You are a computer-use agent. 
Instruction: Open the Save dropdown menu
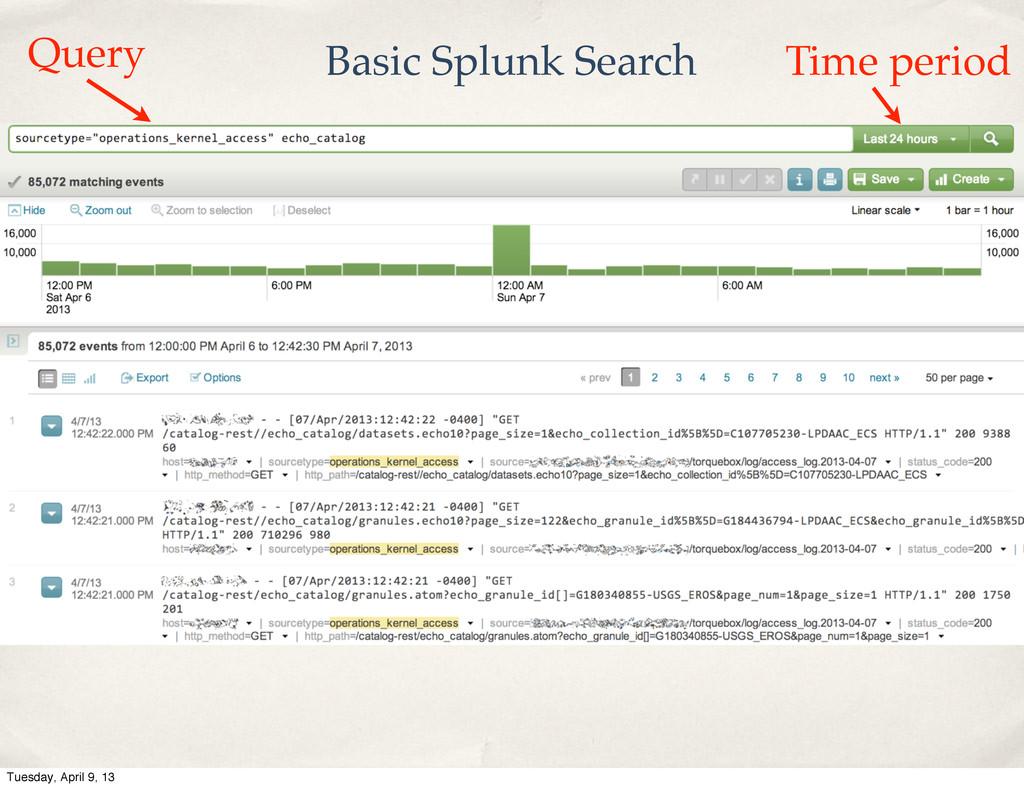click(885, 180)
